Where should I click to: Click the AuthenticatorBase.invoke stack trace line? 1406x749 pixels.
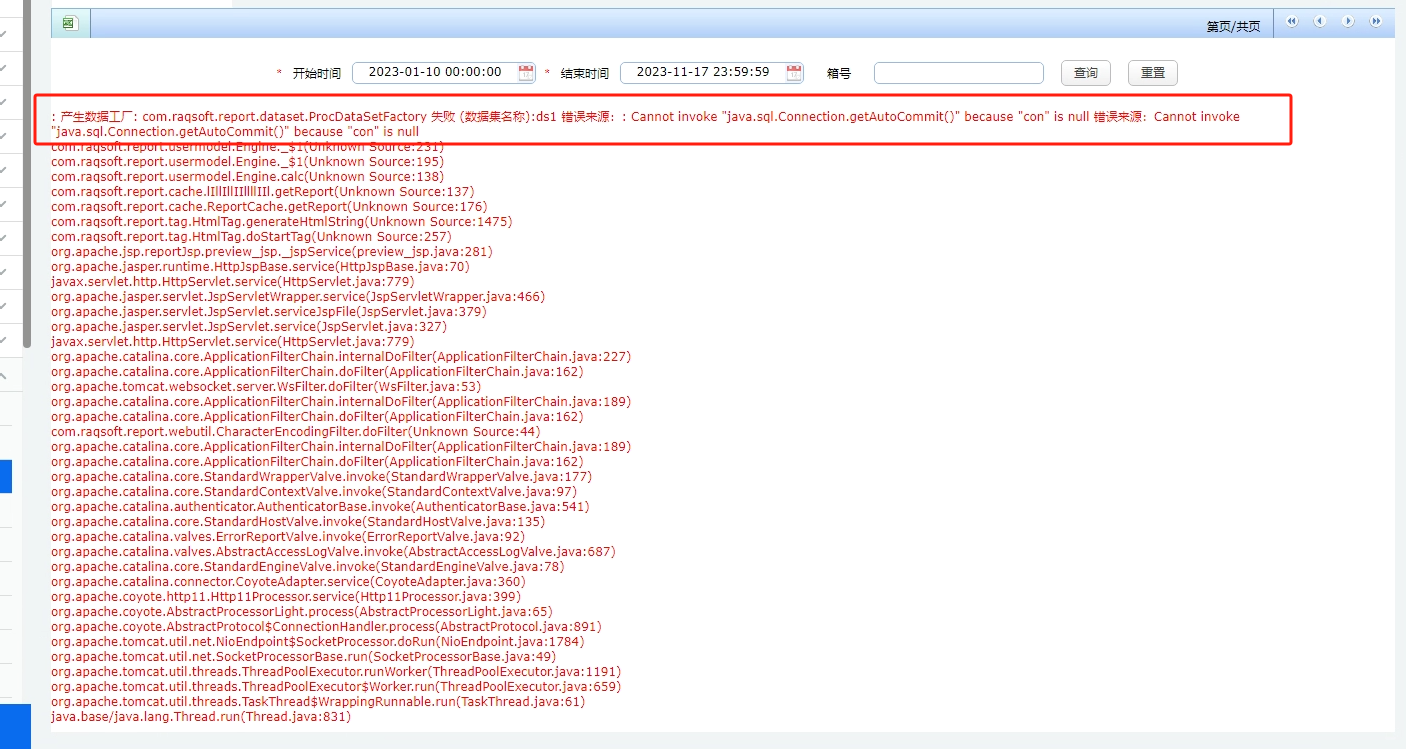(x=320, y=506)
